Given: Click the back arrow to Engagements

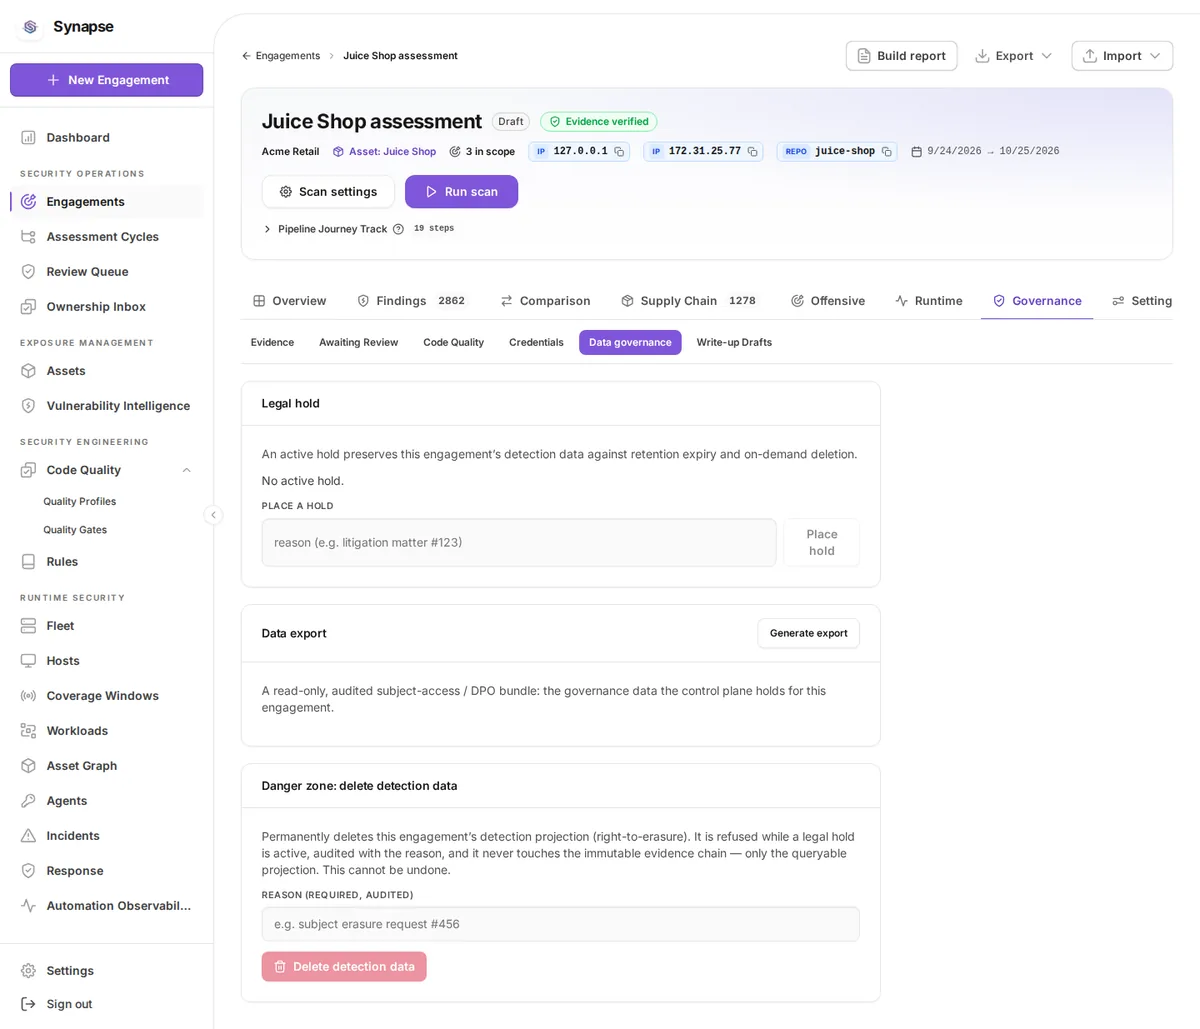Looking at the screenshot, I should point(246,56).
